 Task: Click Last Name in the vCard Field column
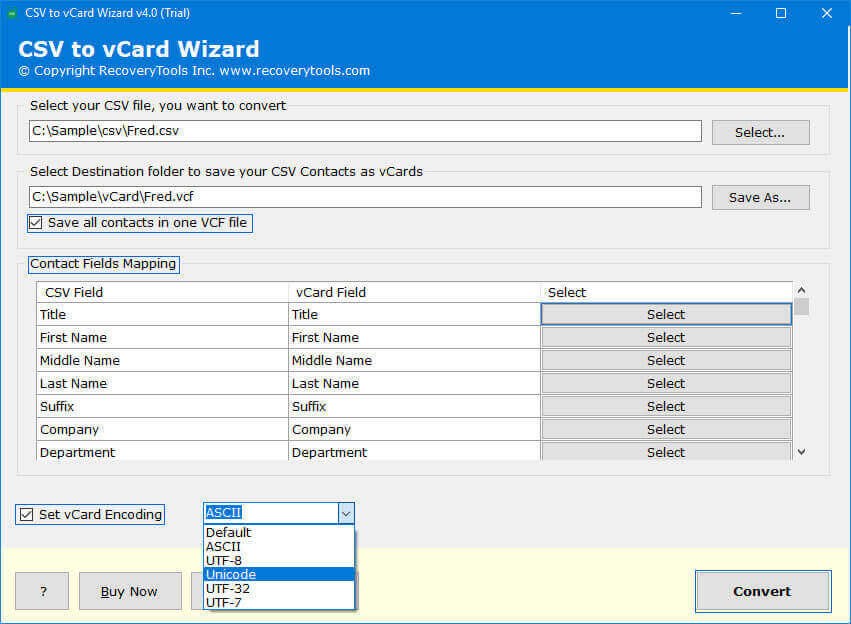pos(414,384)
